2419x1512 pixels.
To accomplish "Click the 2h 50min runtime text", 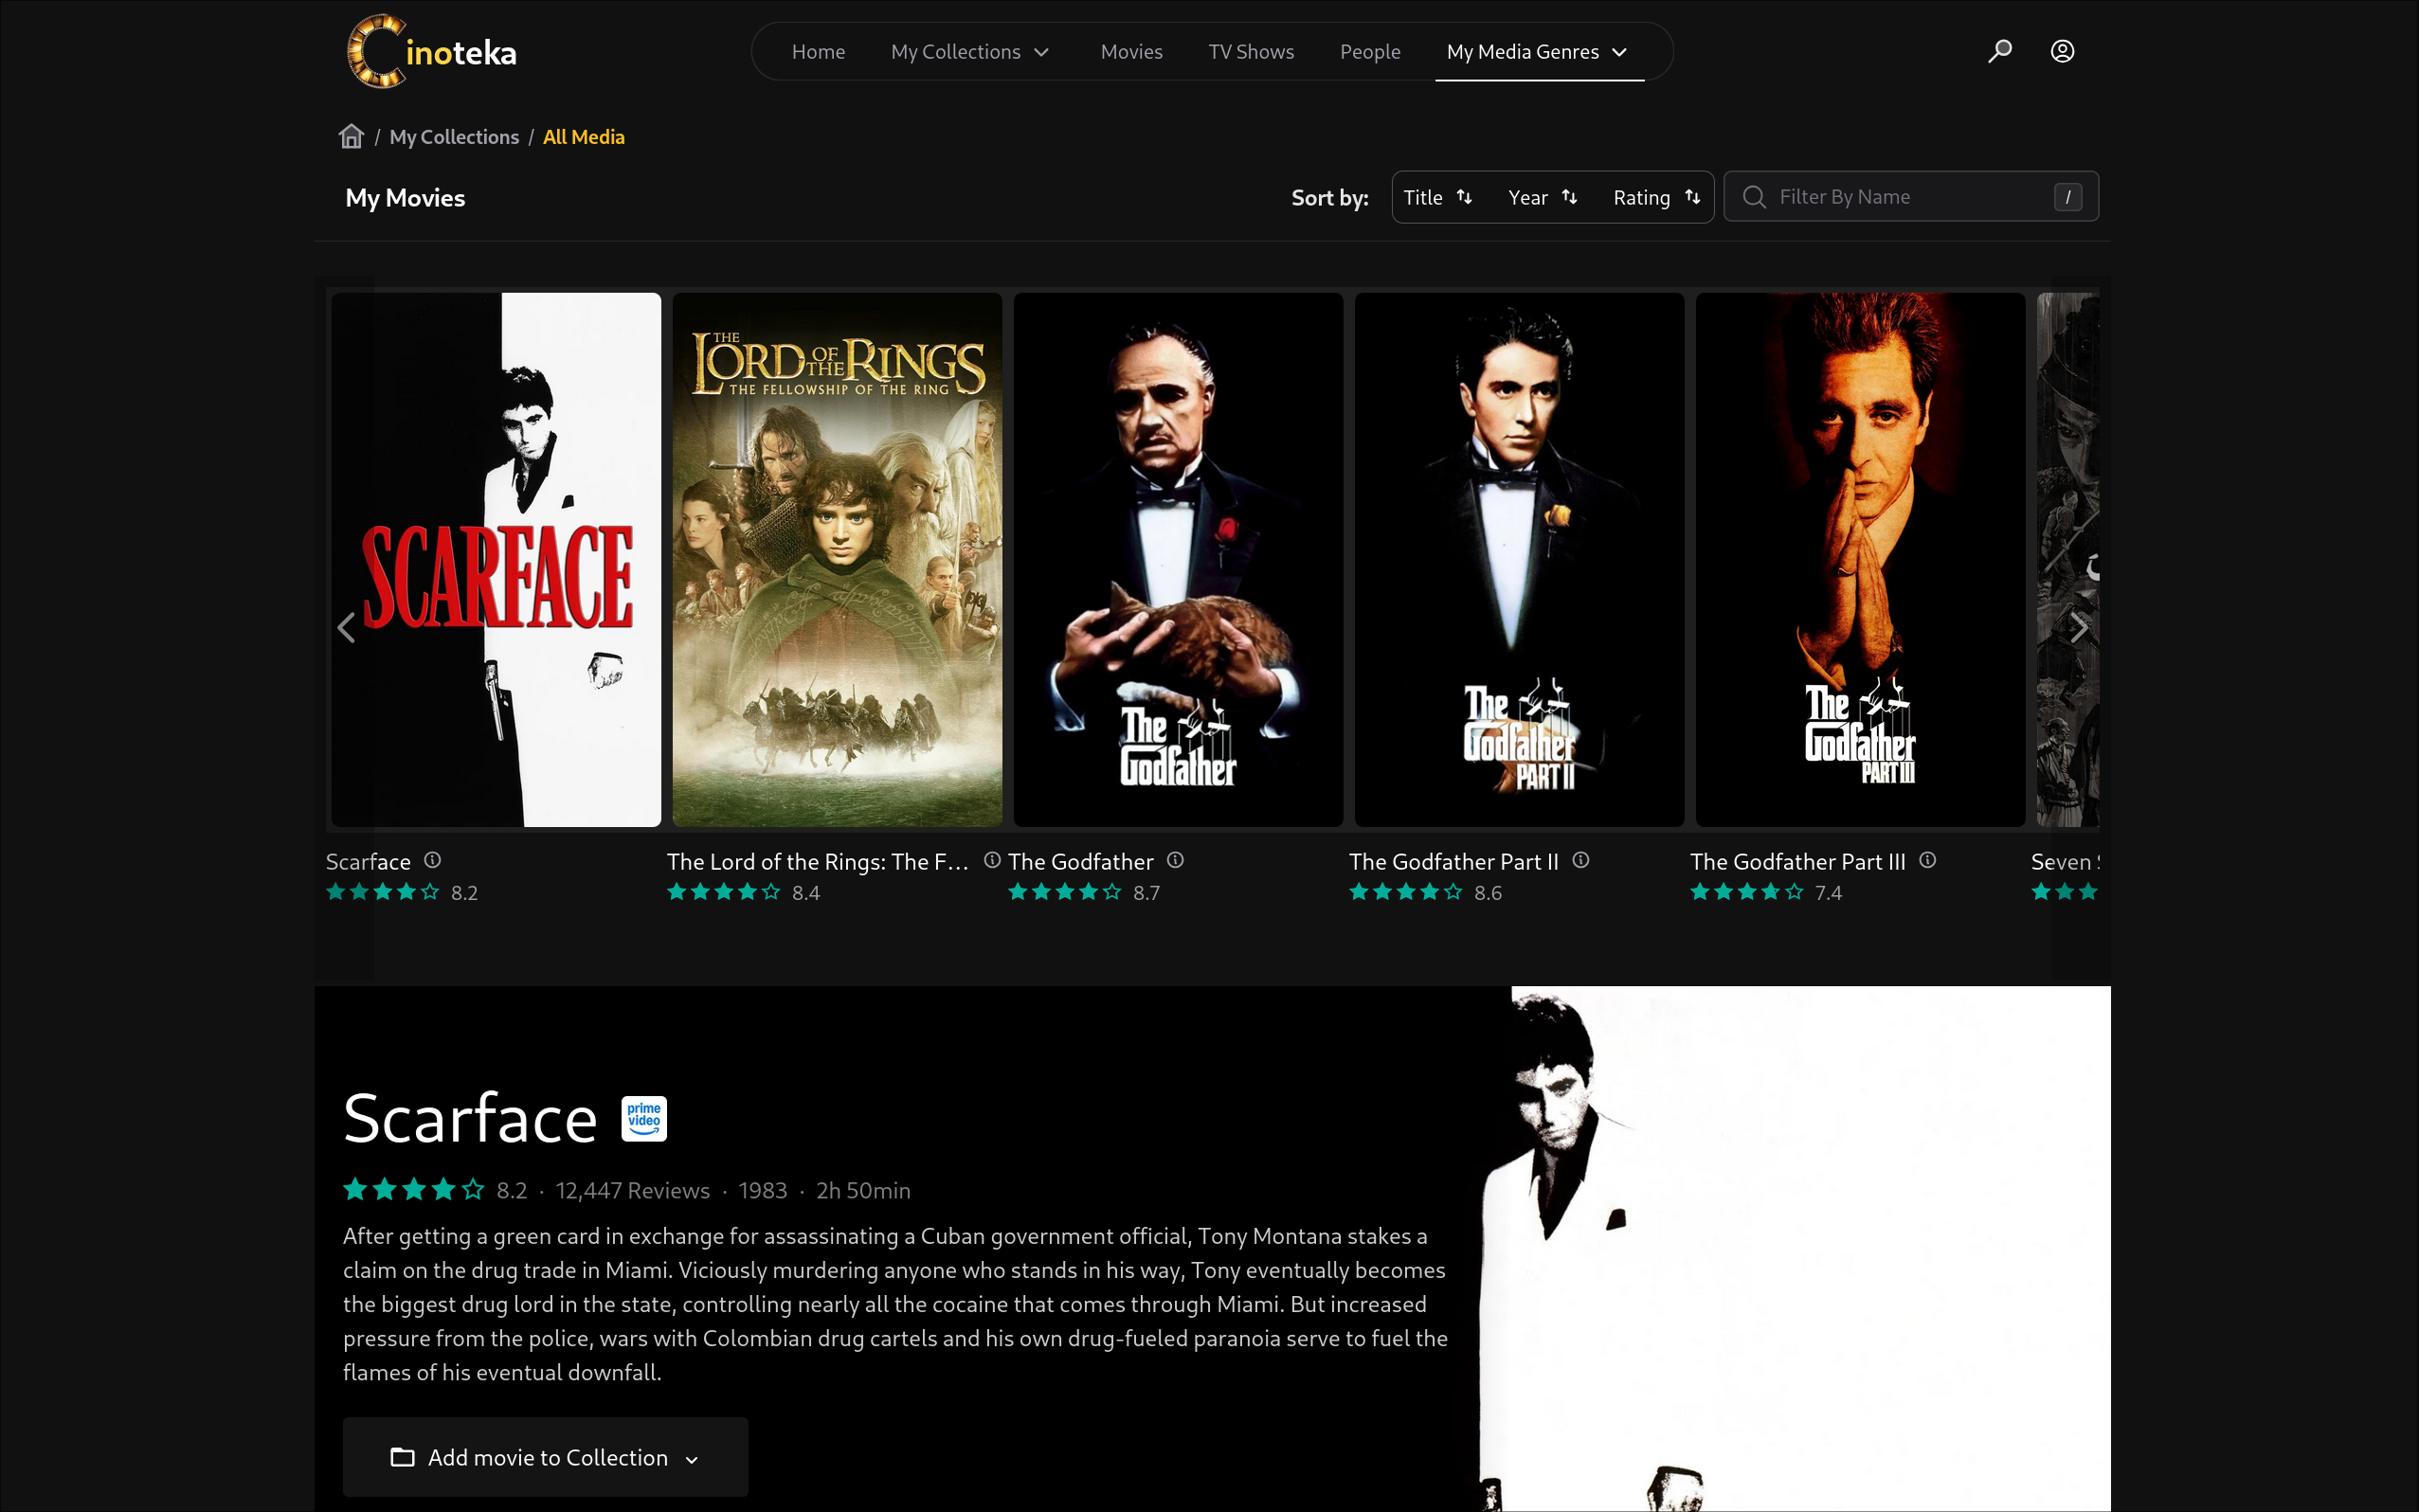I will (863, 1190).
